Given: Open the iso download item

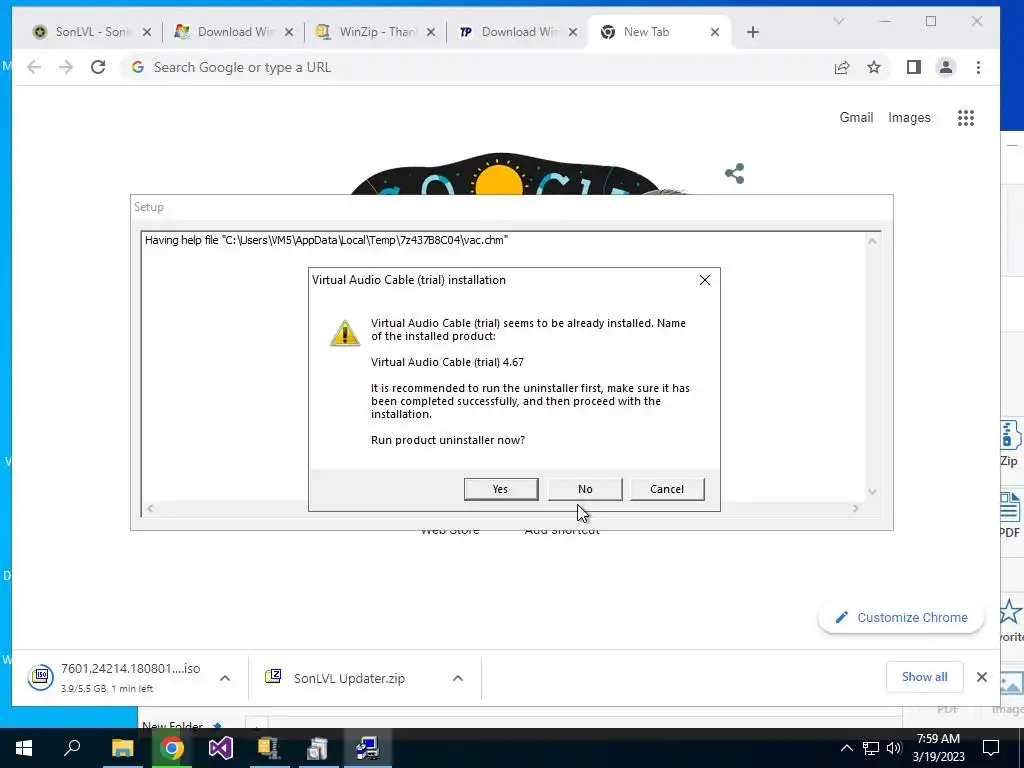Looking at the screenshot, I should click(x=115, y=677).
